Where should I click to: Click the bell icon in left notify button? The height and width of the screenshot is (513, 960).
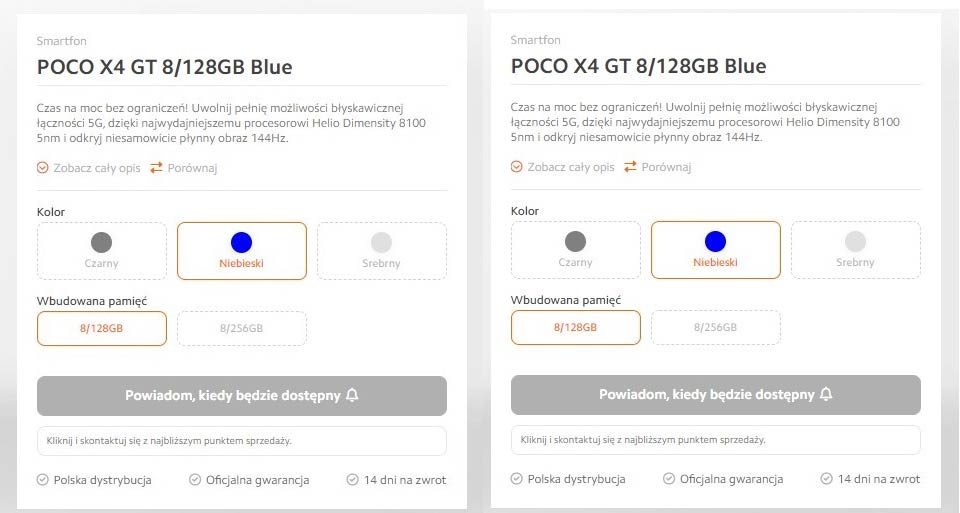[x=352, y=395]
